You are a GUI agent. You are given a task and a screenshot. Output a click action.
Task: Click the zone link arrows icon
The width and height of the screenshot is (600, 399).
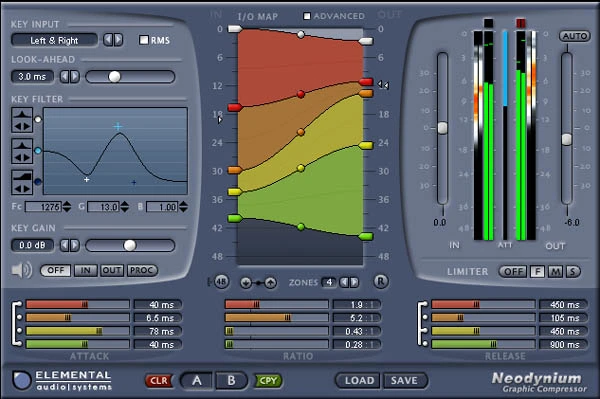[258, 283]
